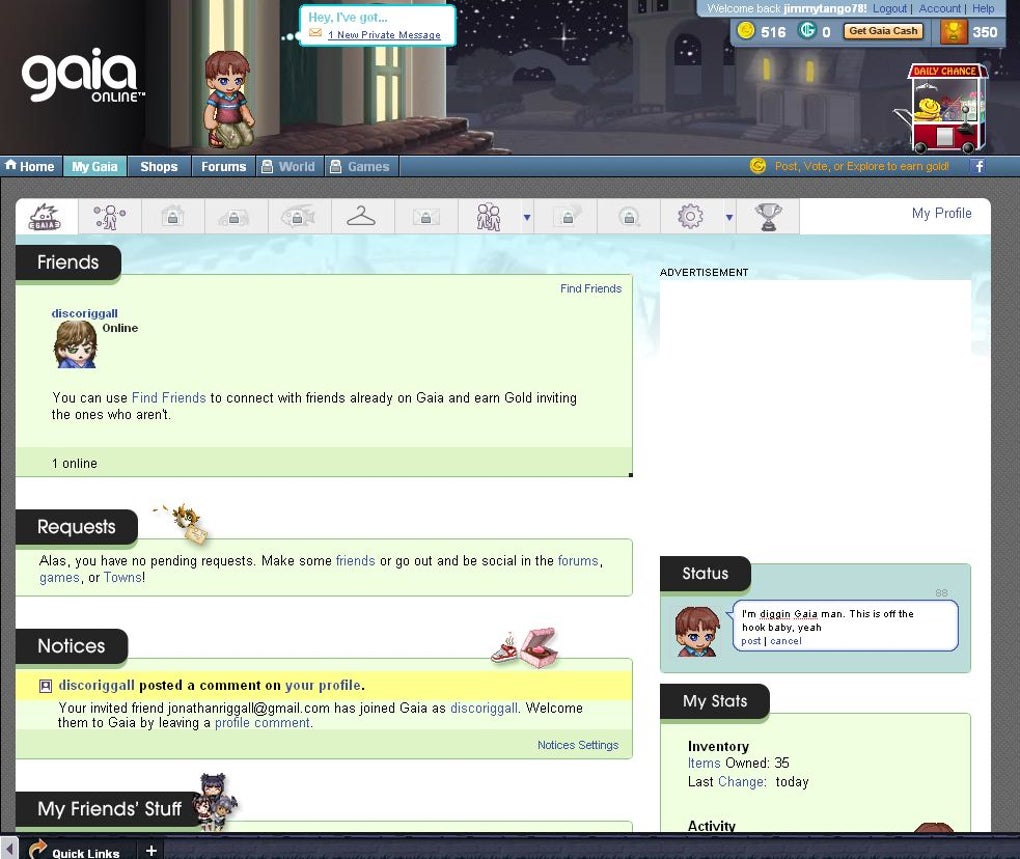Click the Change link under Inventory
Screen dimensions: 1020x859
pyautogui.click(x=741, y=782)
